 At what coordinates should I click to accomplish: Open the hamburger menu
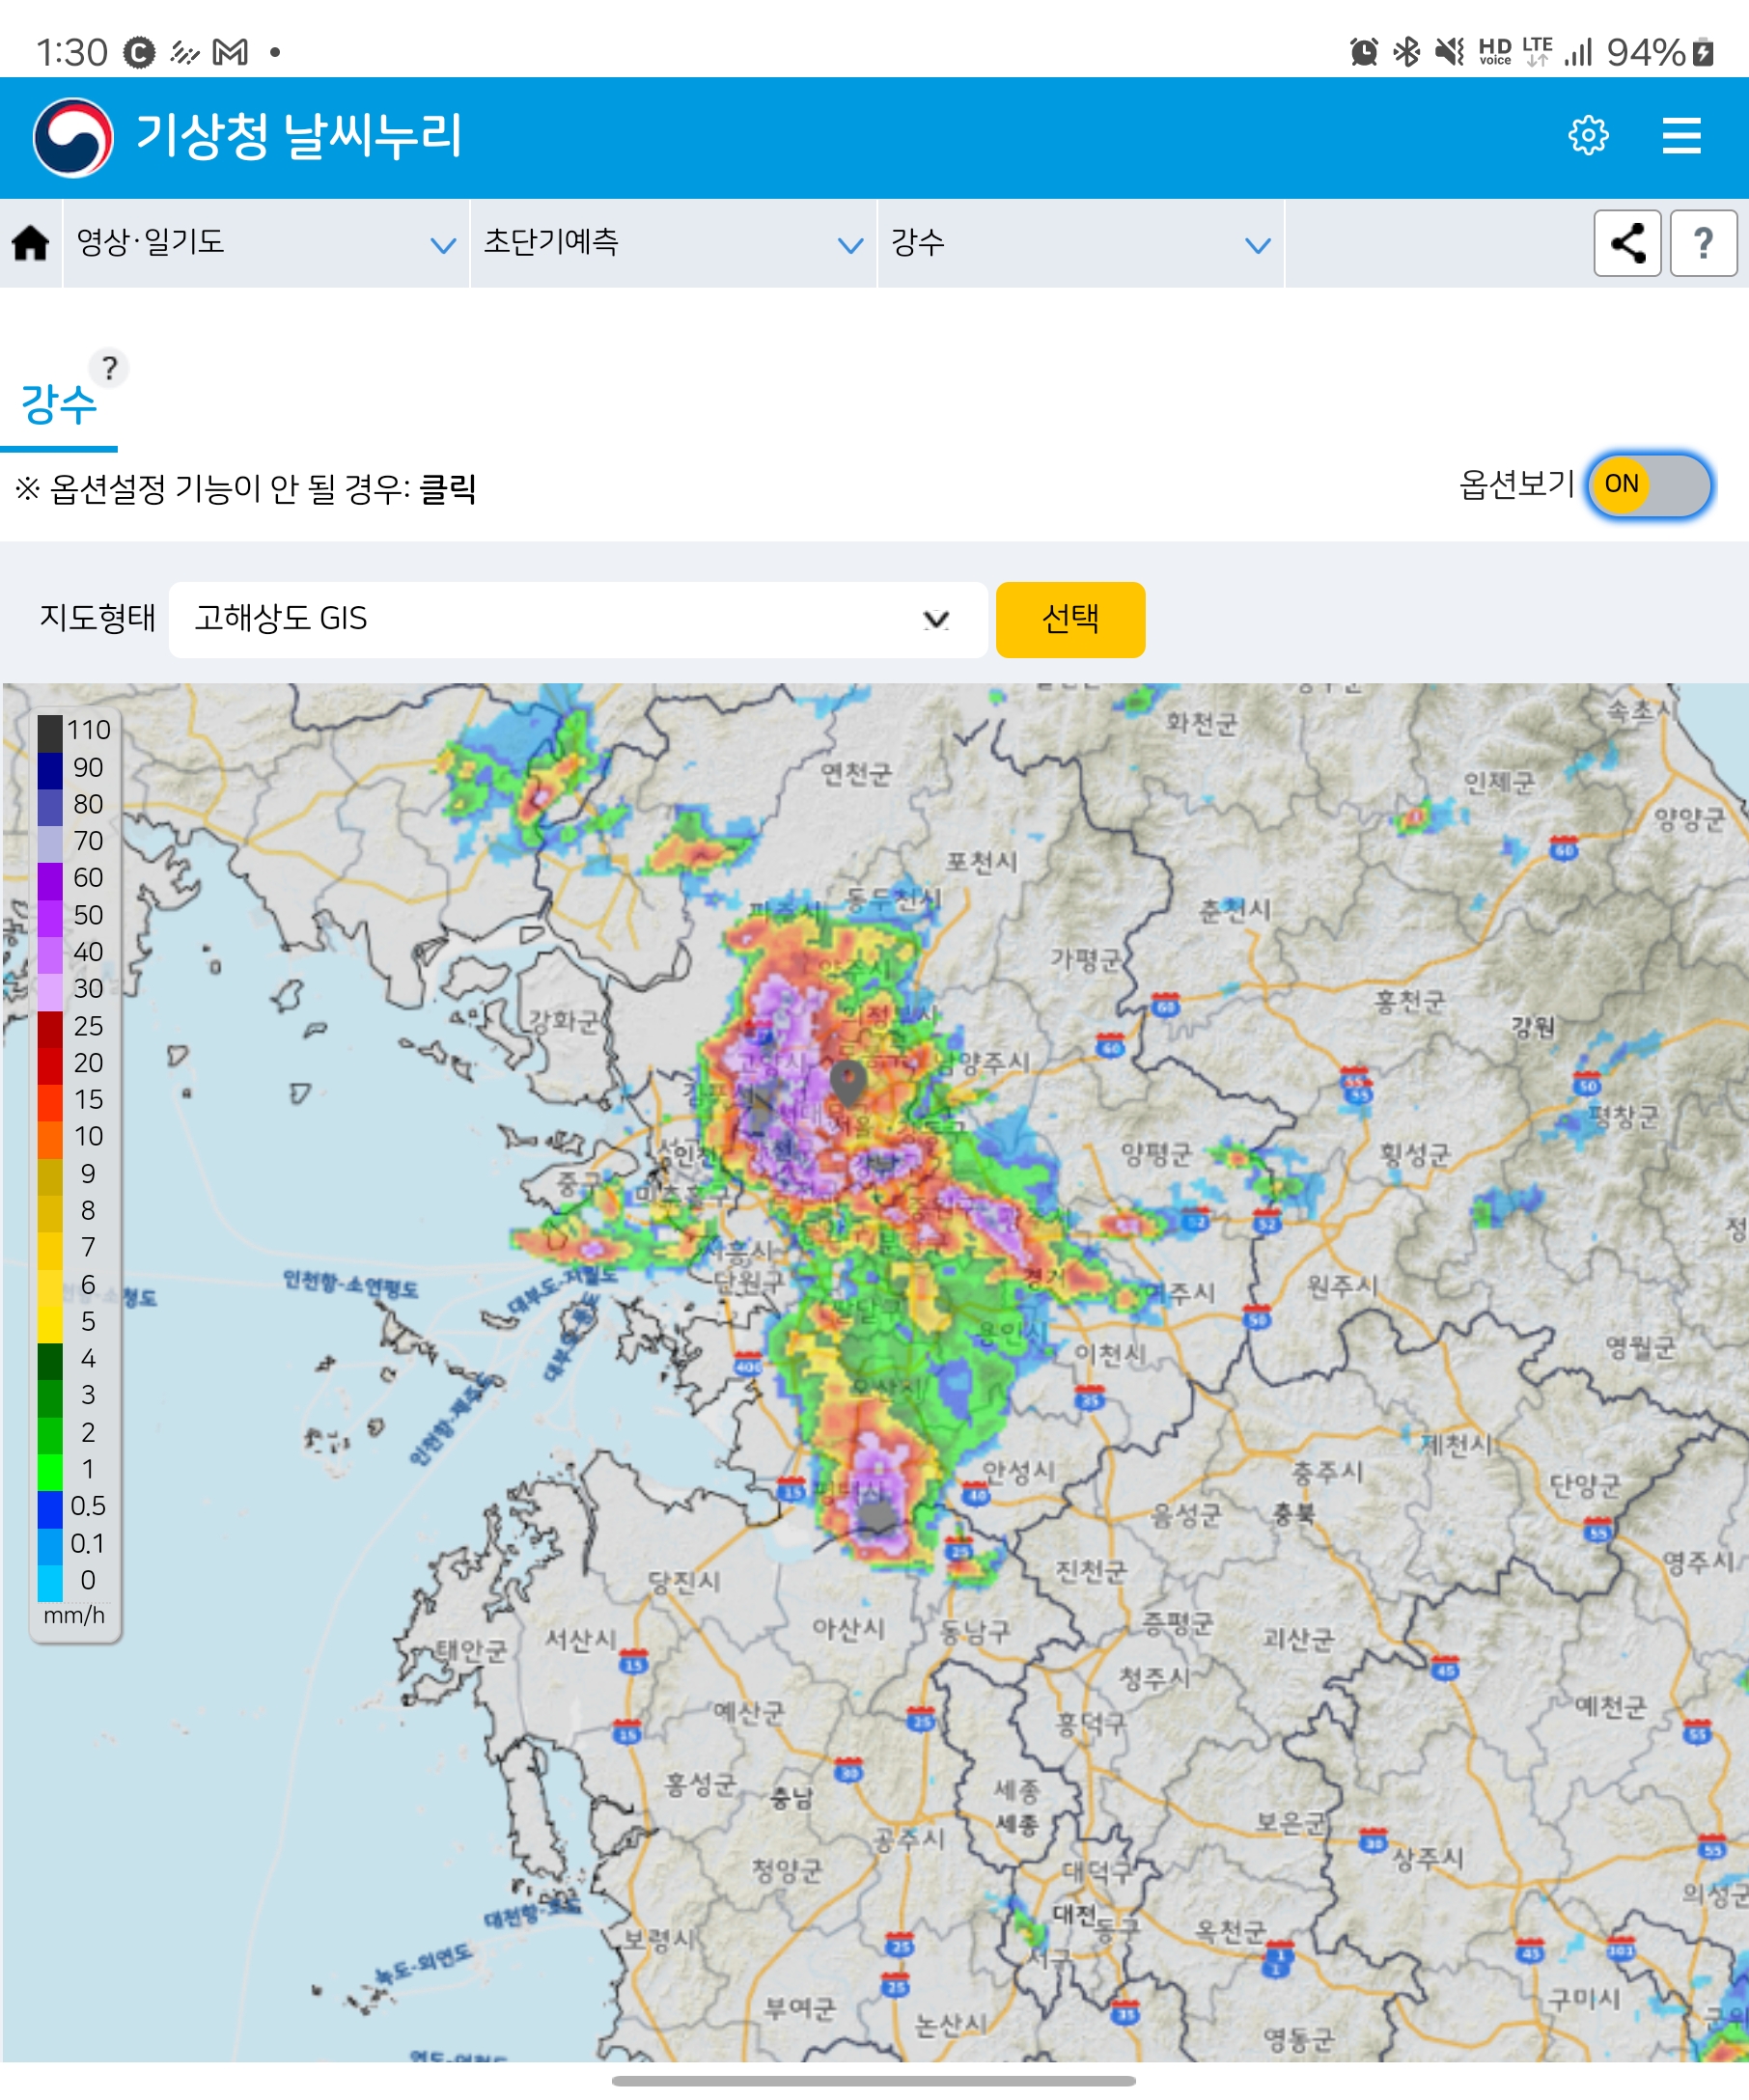pos(1681,135)
